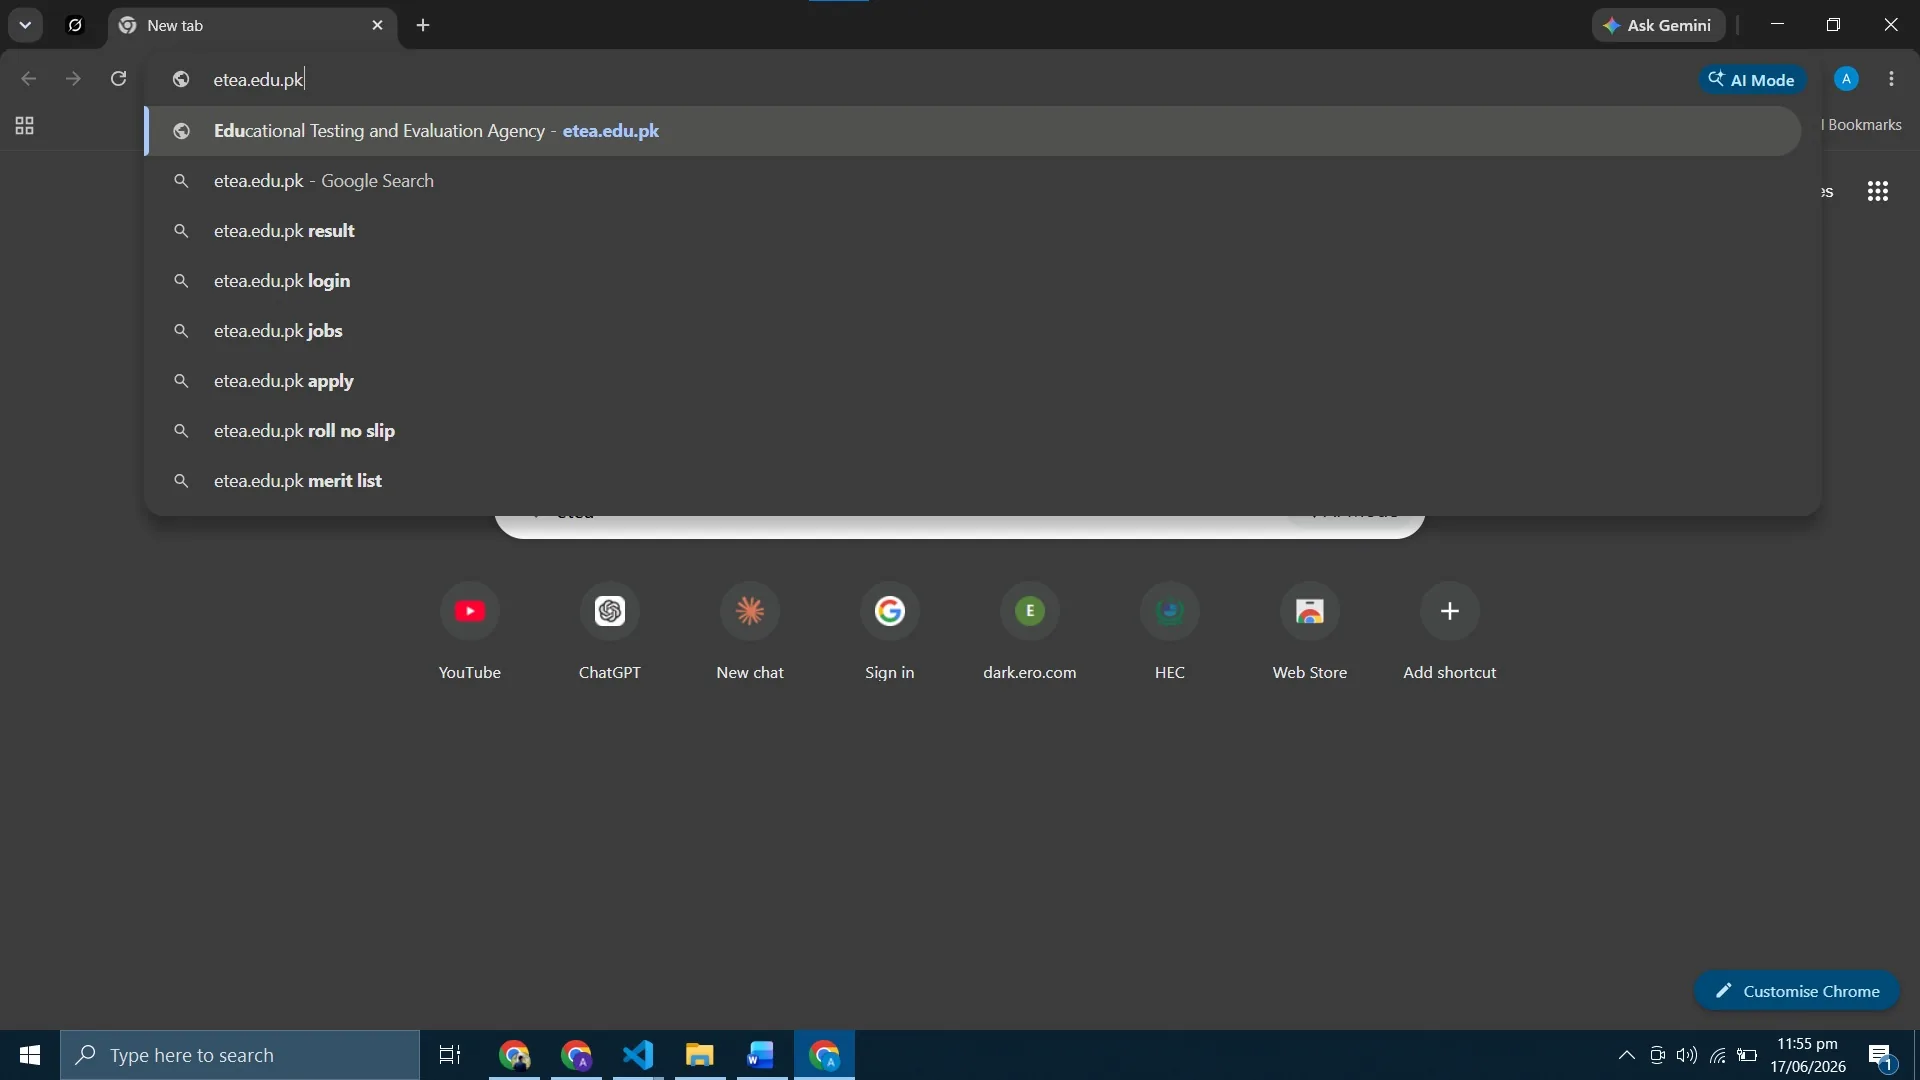Show hidden system tray icons

click(x=1627, y=1055)
